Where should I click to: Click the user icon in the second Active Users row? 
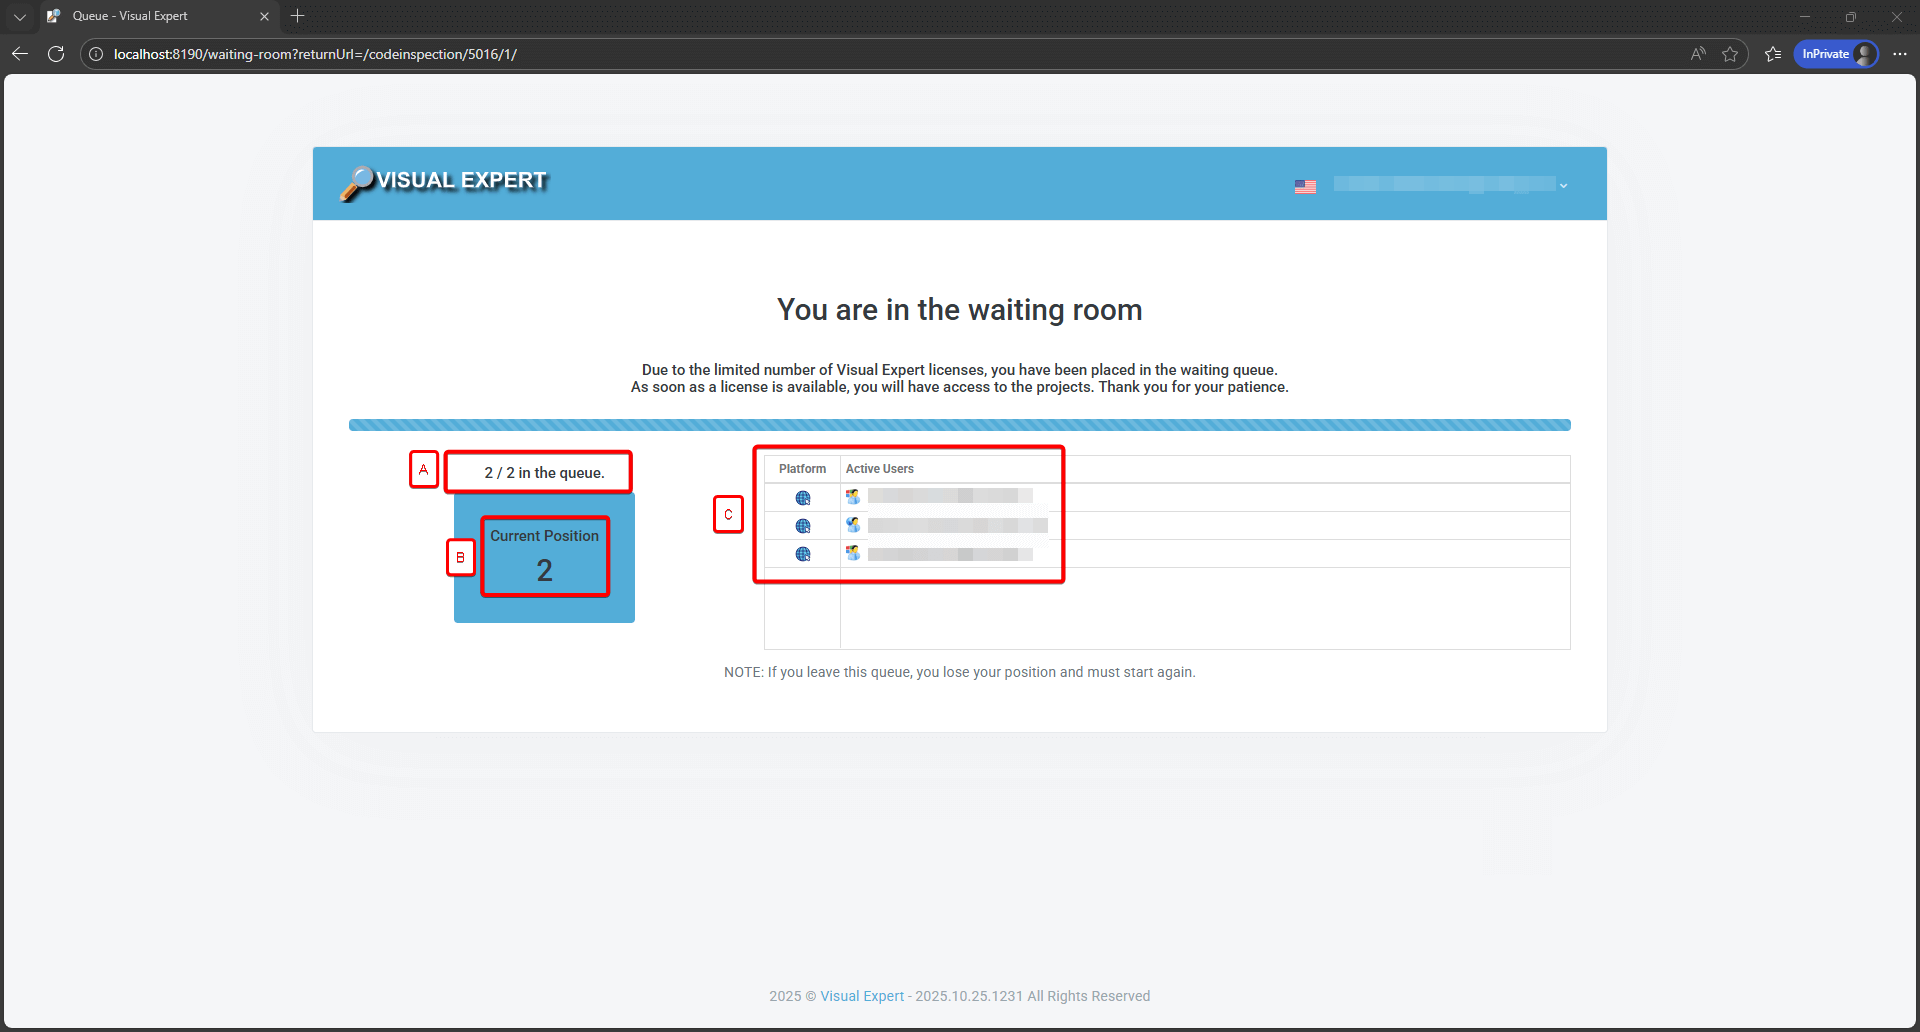click(x=853, y=524)
